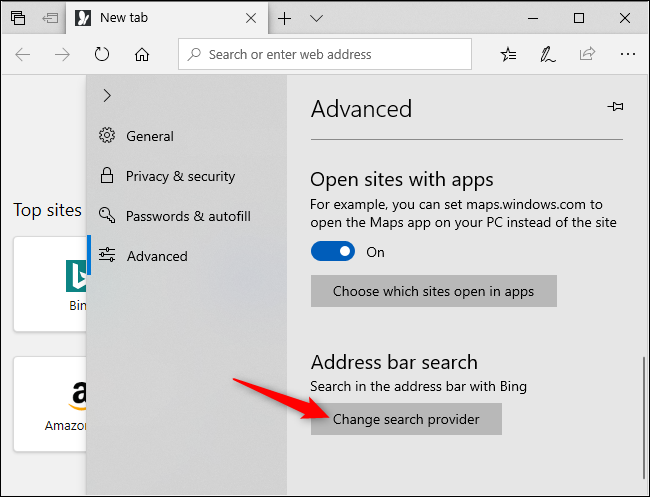Screen dimensions: 650x497
Task: Open tab previews dropdown chevron
Action: [316, 18]
